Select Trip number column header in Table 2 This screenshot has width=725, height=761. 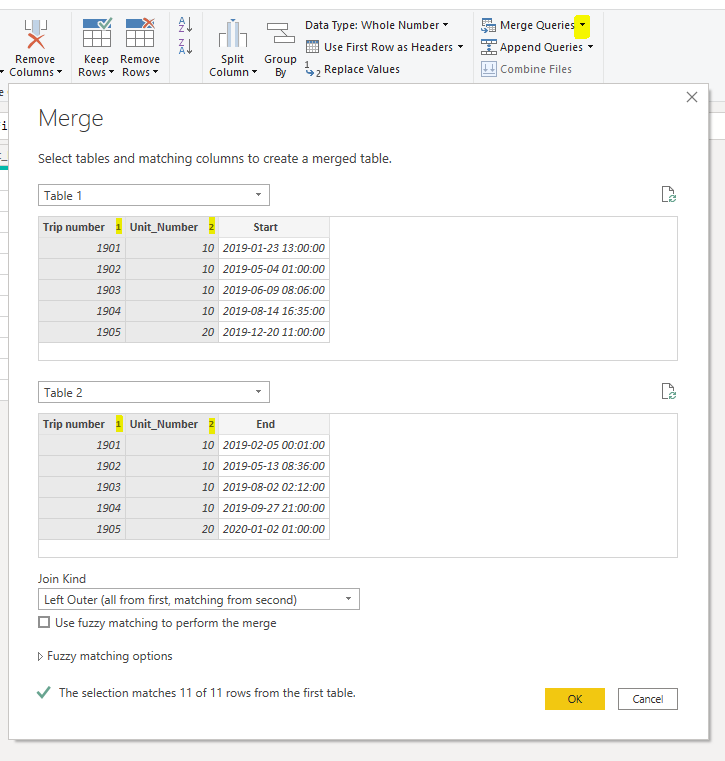click(82, 424)
